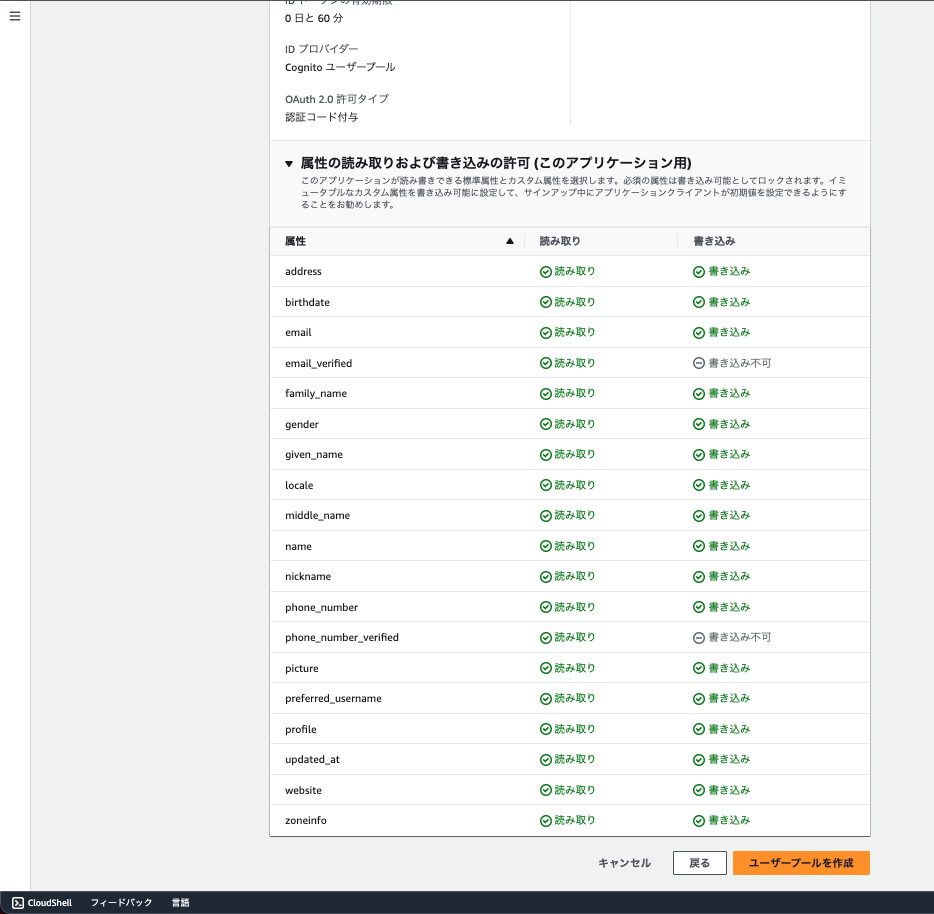Select the address attribute name
Screen dimensions: 934x914
[x=303, y=271]
